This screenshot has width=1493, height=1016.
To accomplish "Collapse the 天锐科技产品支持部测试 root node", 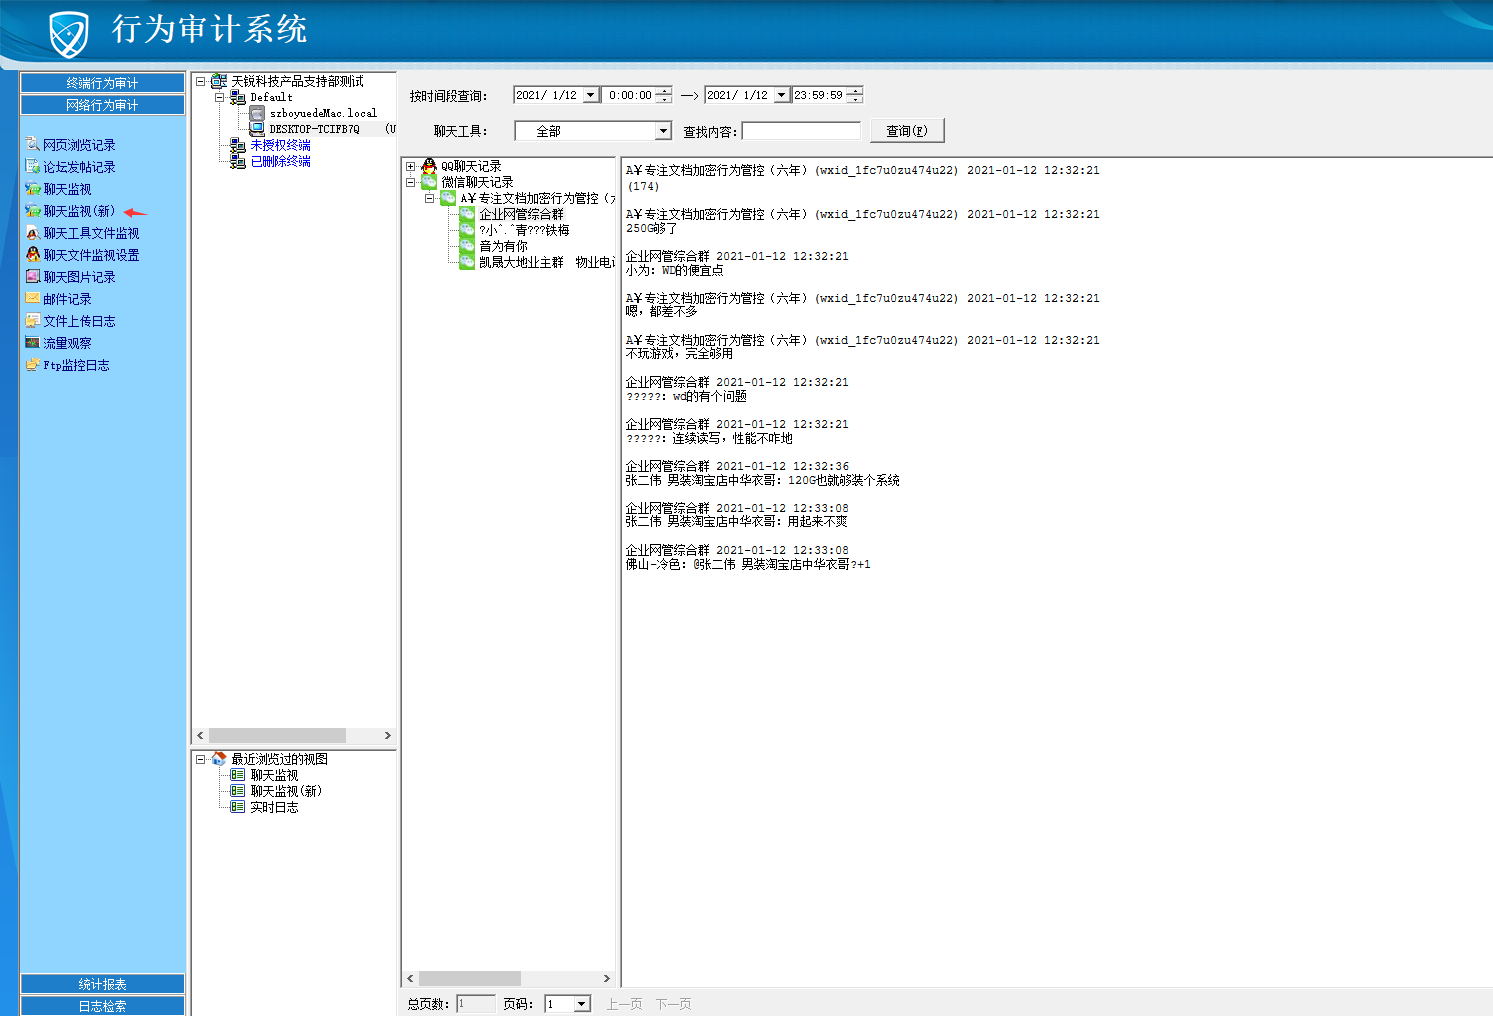I will (x=200, y=81).
